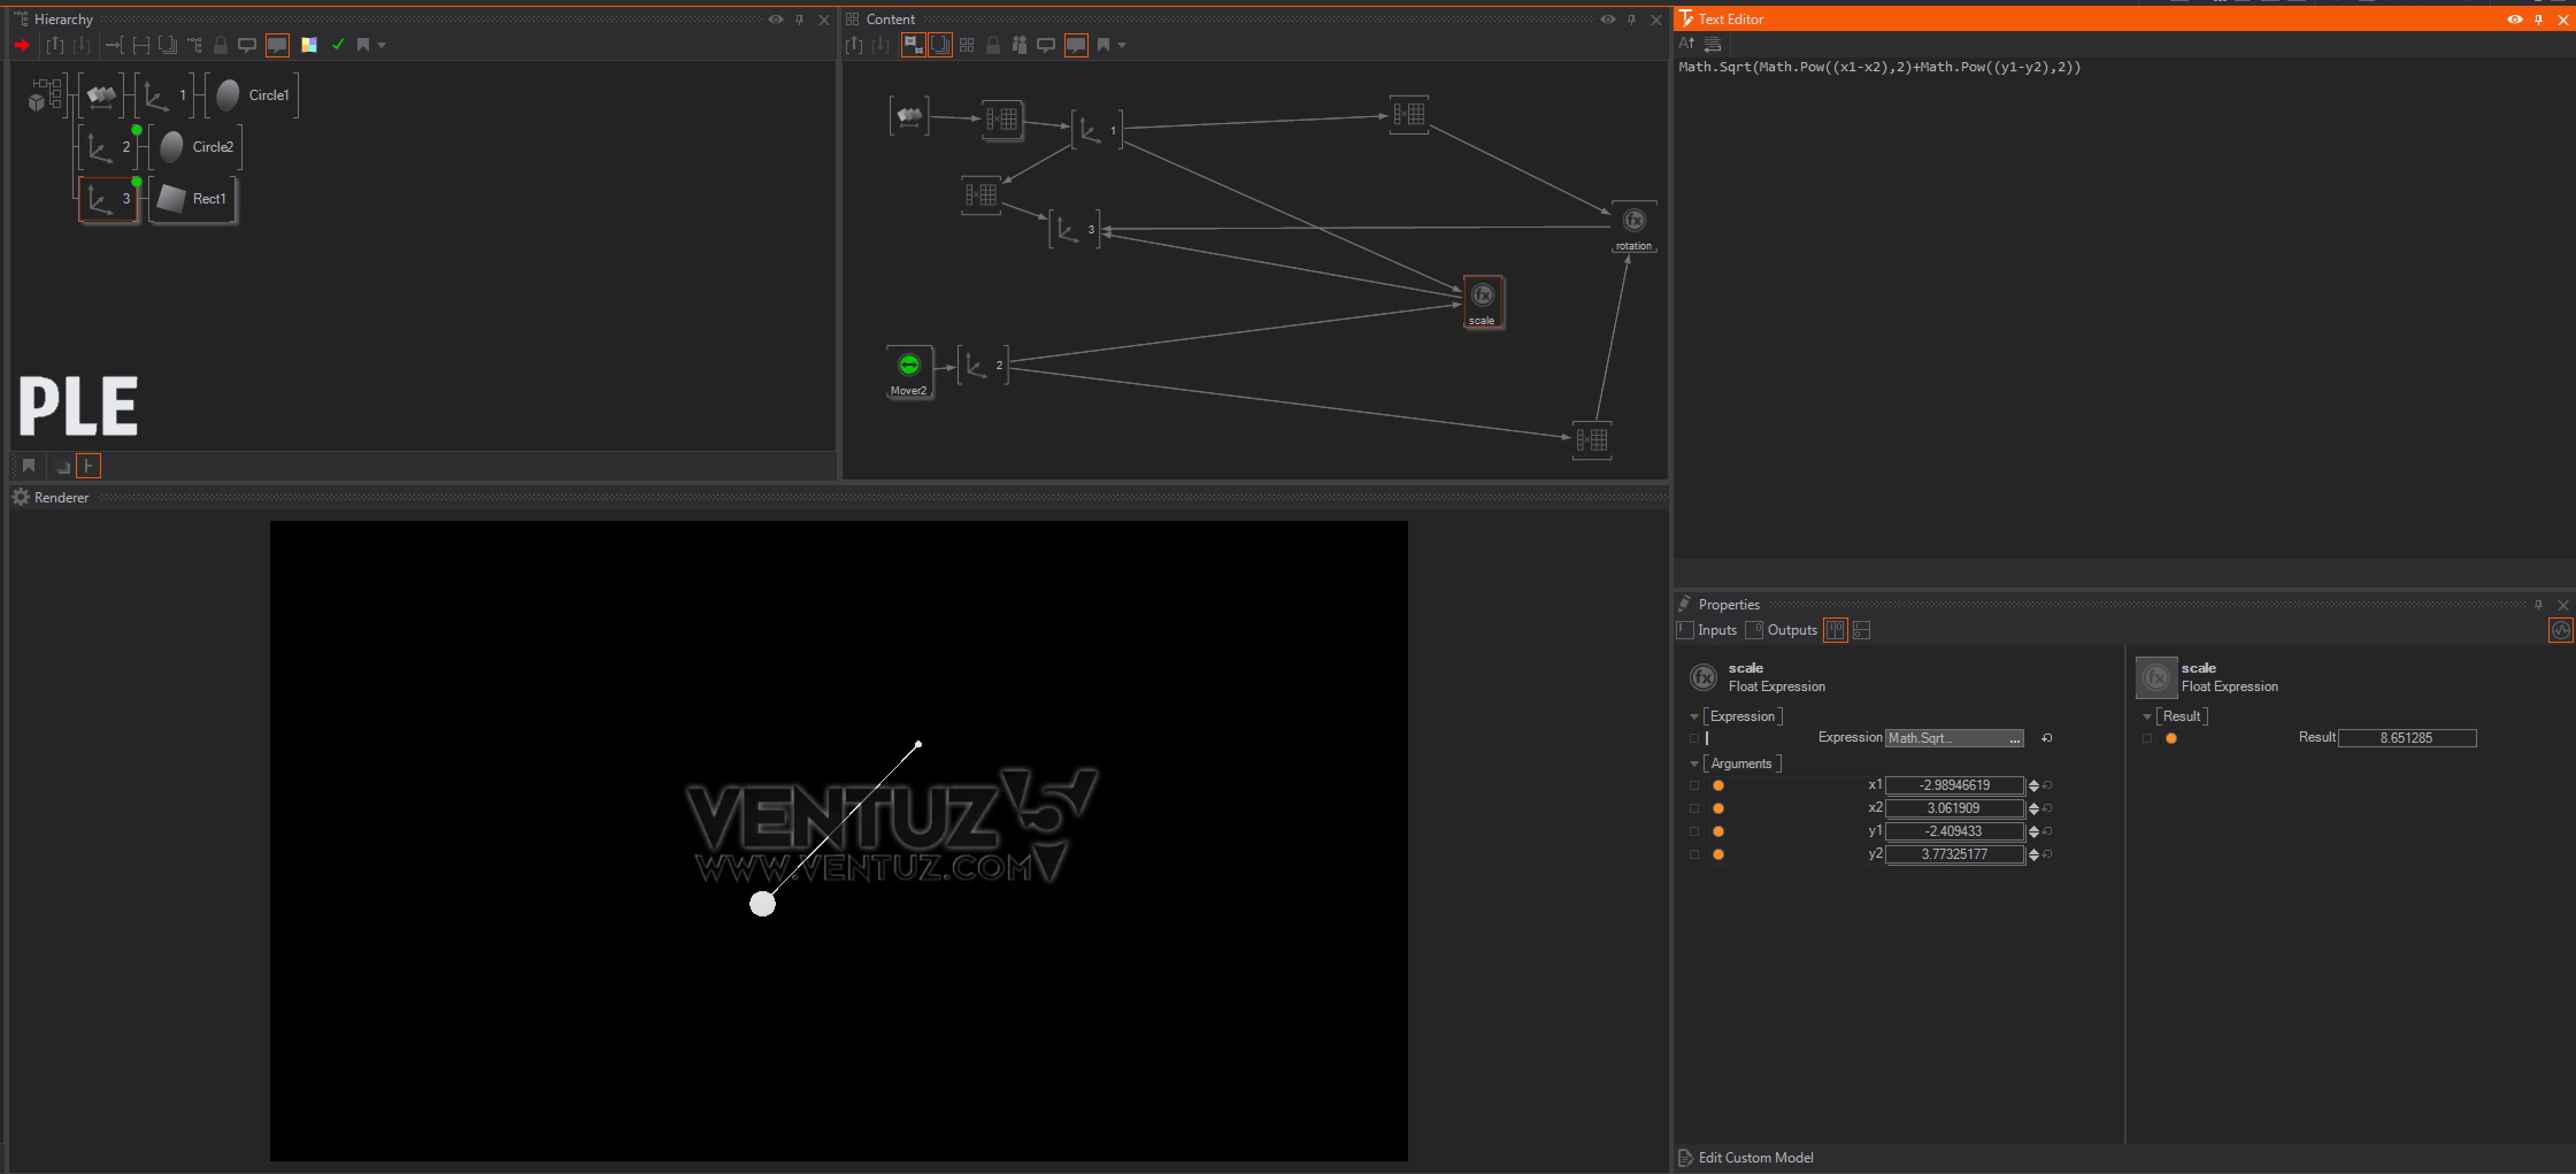This screenshot has height=1174, width=2576.
Task: Click the y2 argument value field
Action: click(x=1953, y=854)
